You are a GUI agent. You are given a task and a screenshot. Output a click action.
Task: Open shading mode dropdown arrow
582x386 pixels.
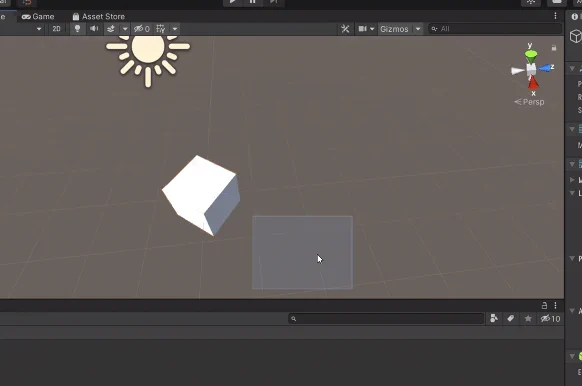click(39, 29)
